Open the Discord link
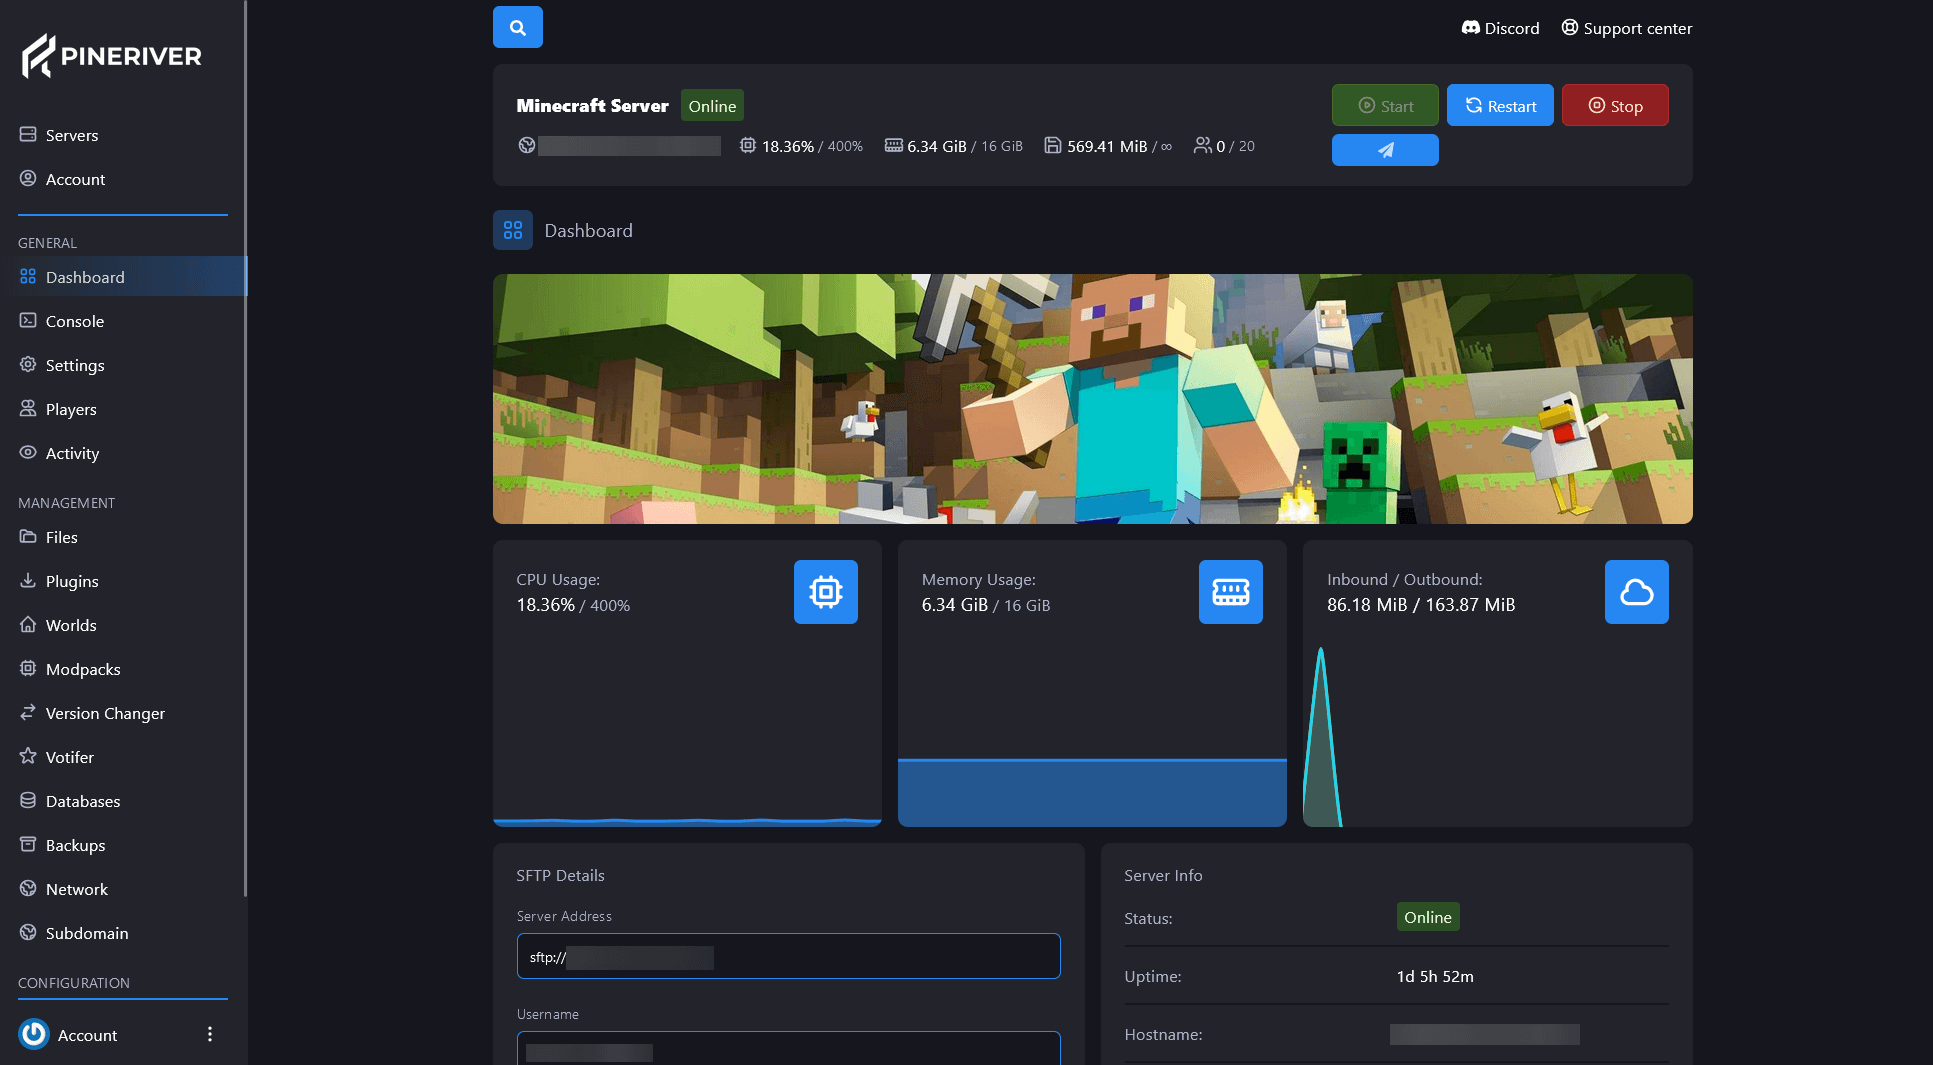 coord(1500,28)
